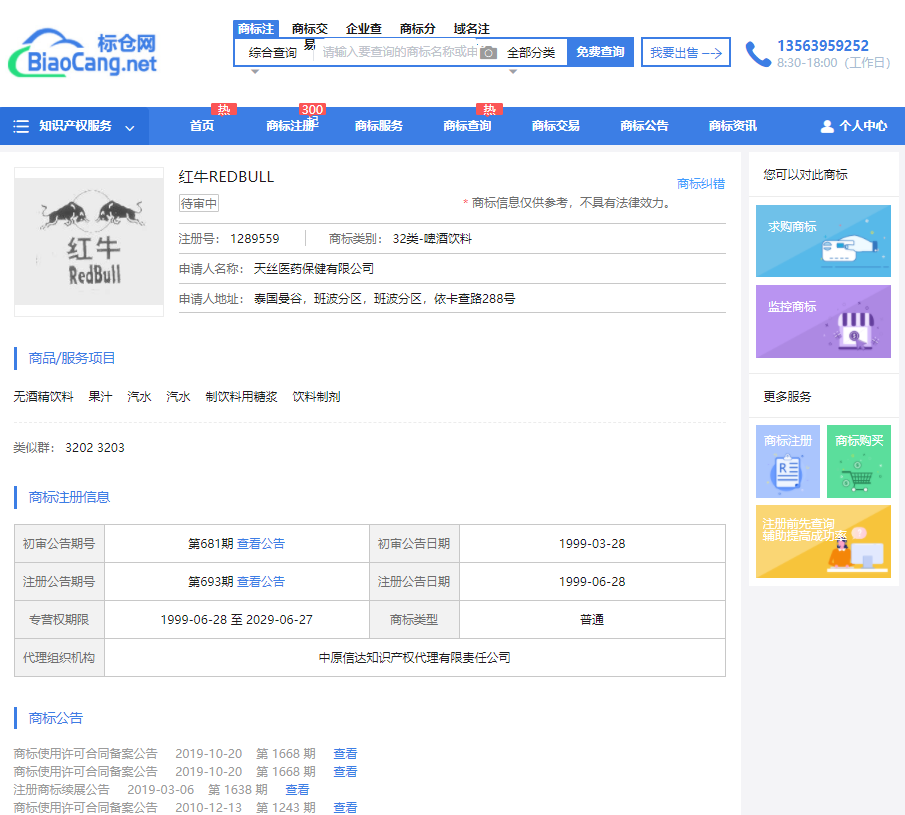Open the 注册前先查询 yellow banner
Viewport: 905px width, 815px height.
pyautogui.click(x=823, y=541)
